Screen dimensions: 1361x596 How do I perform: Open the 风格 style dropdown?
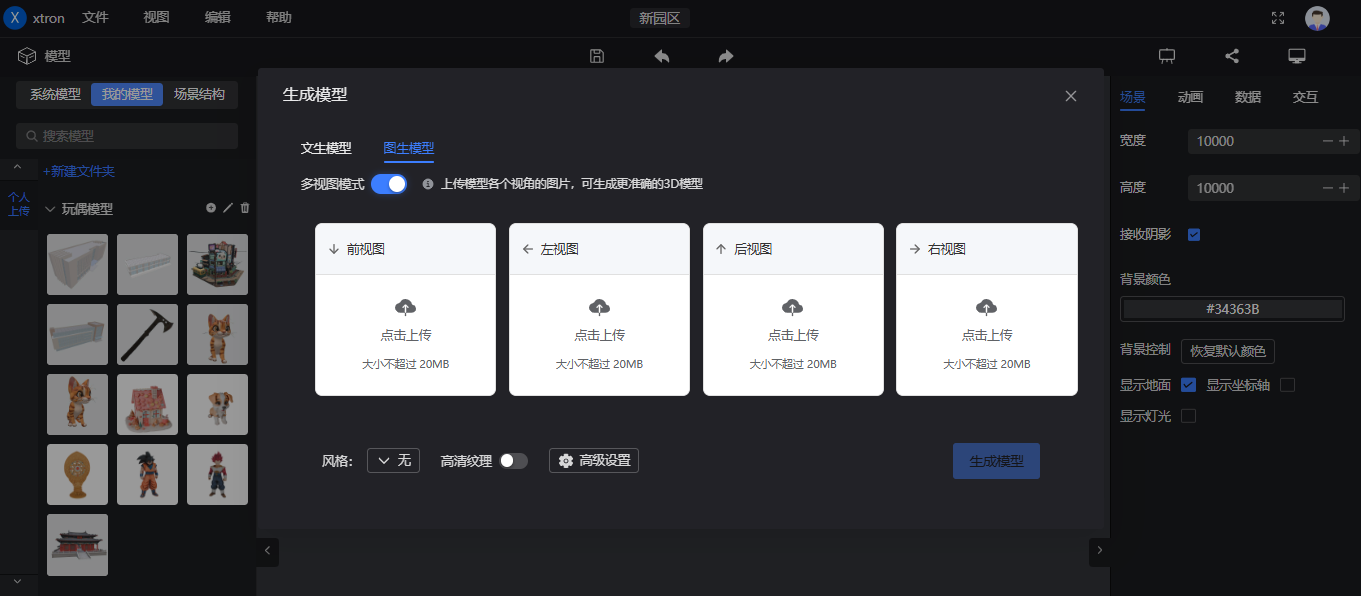pos(394,460)
